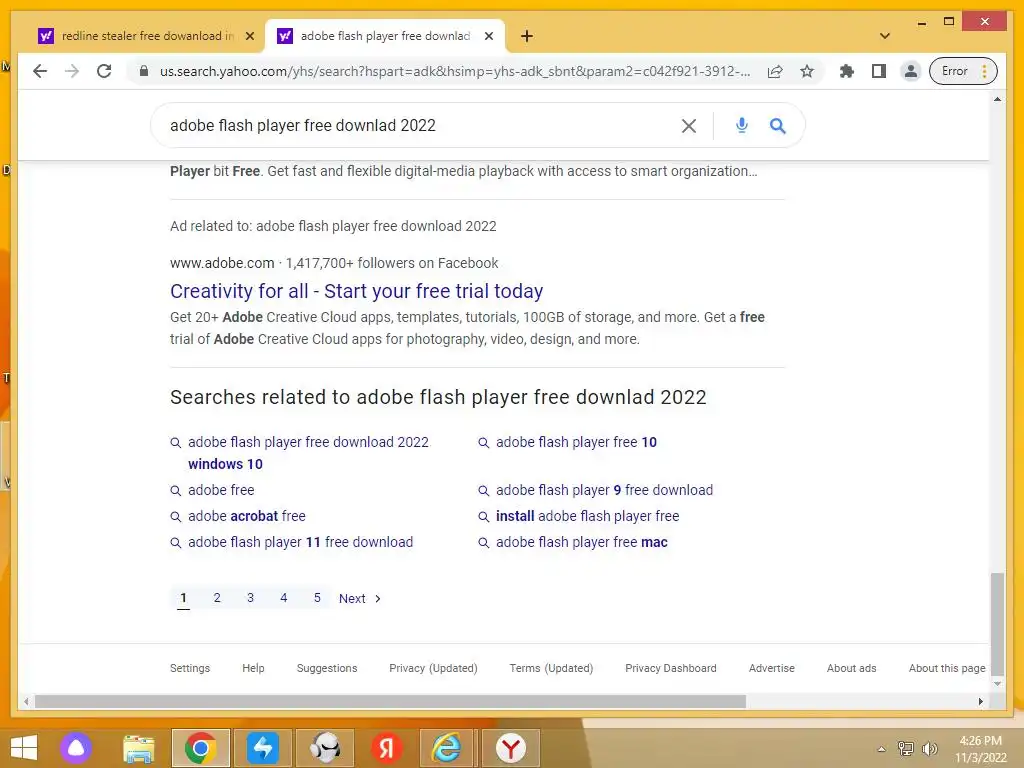Click the vertical scrollbar thumb
The image size is (1024, 768).
coord(997,624)
